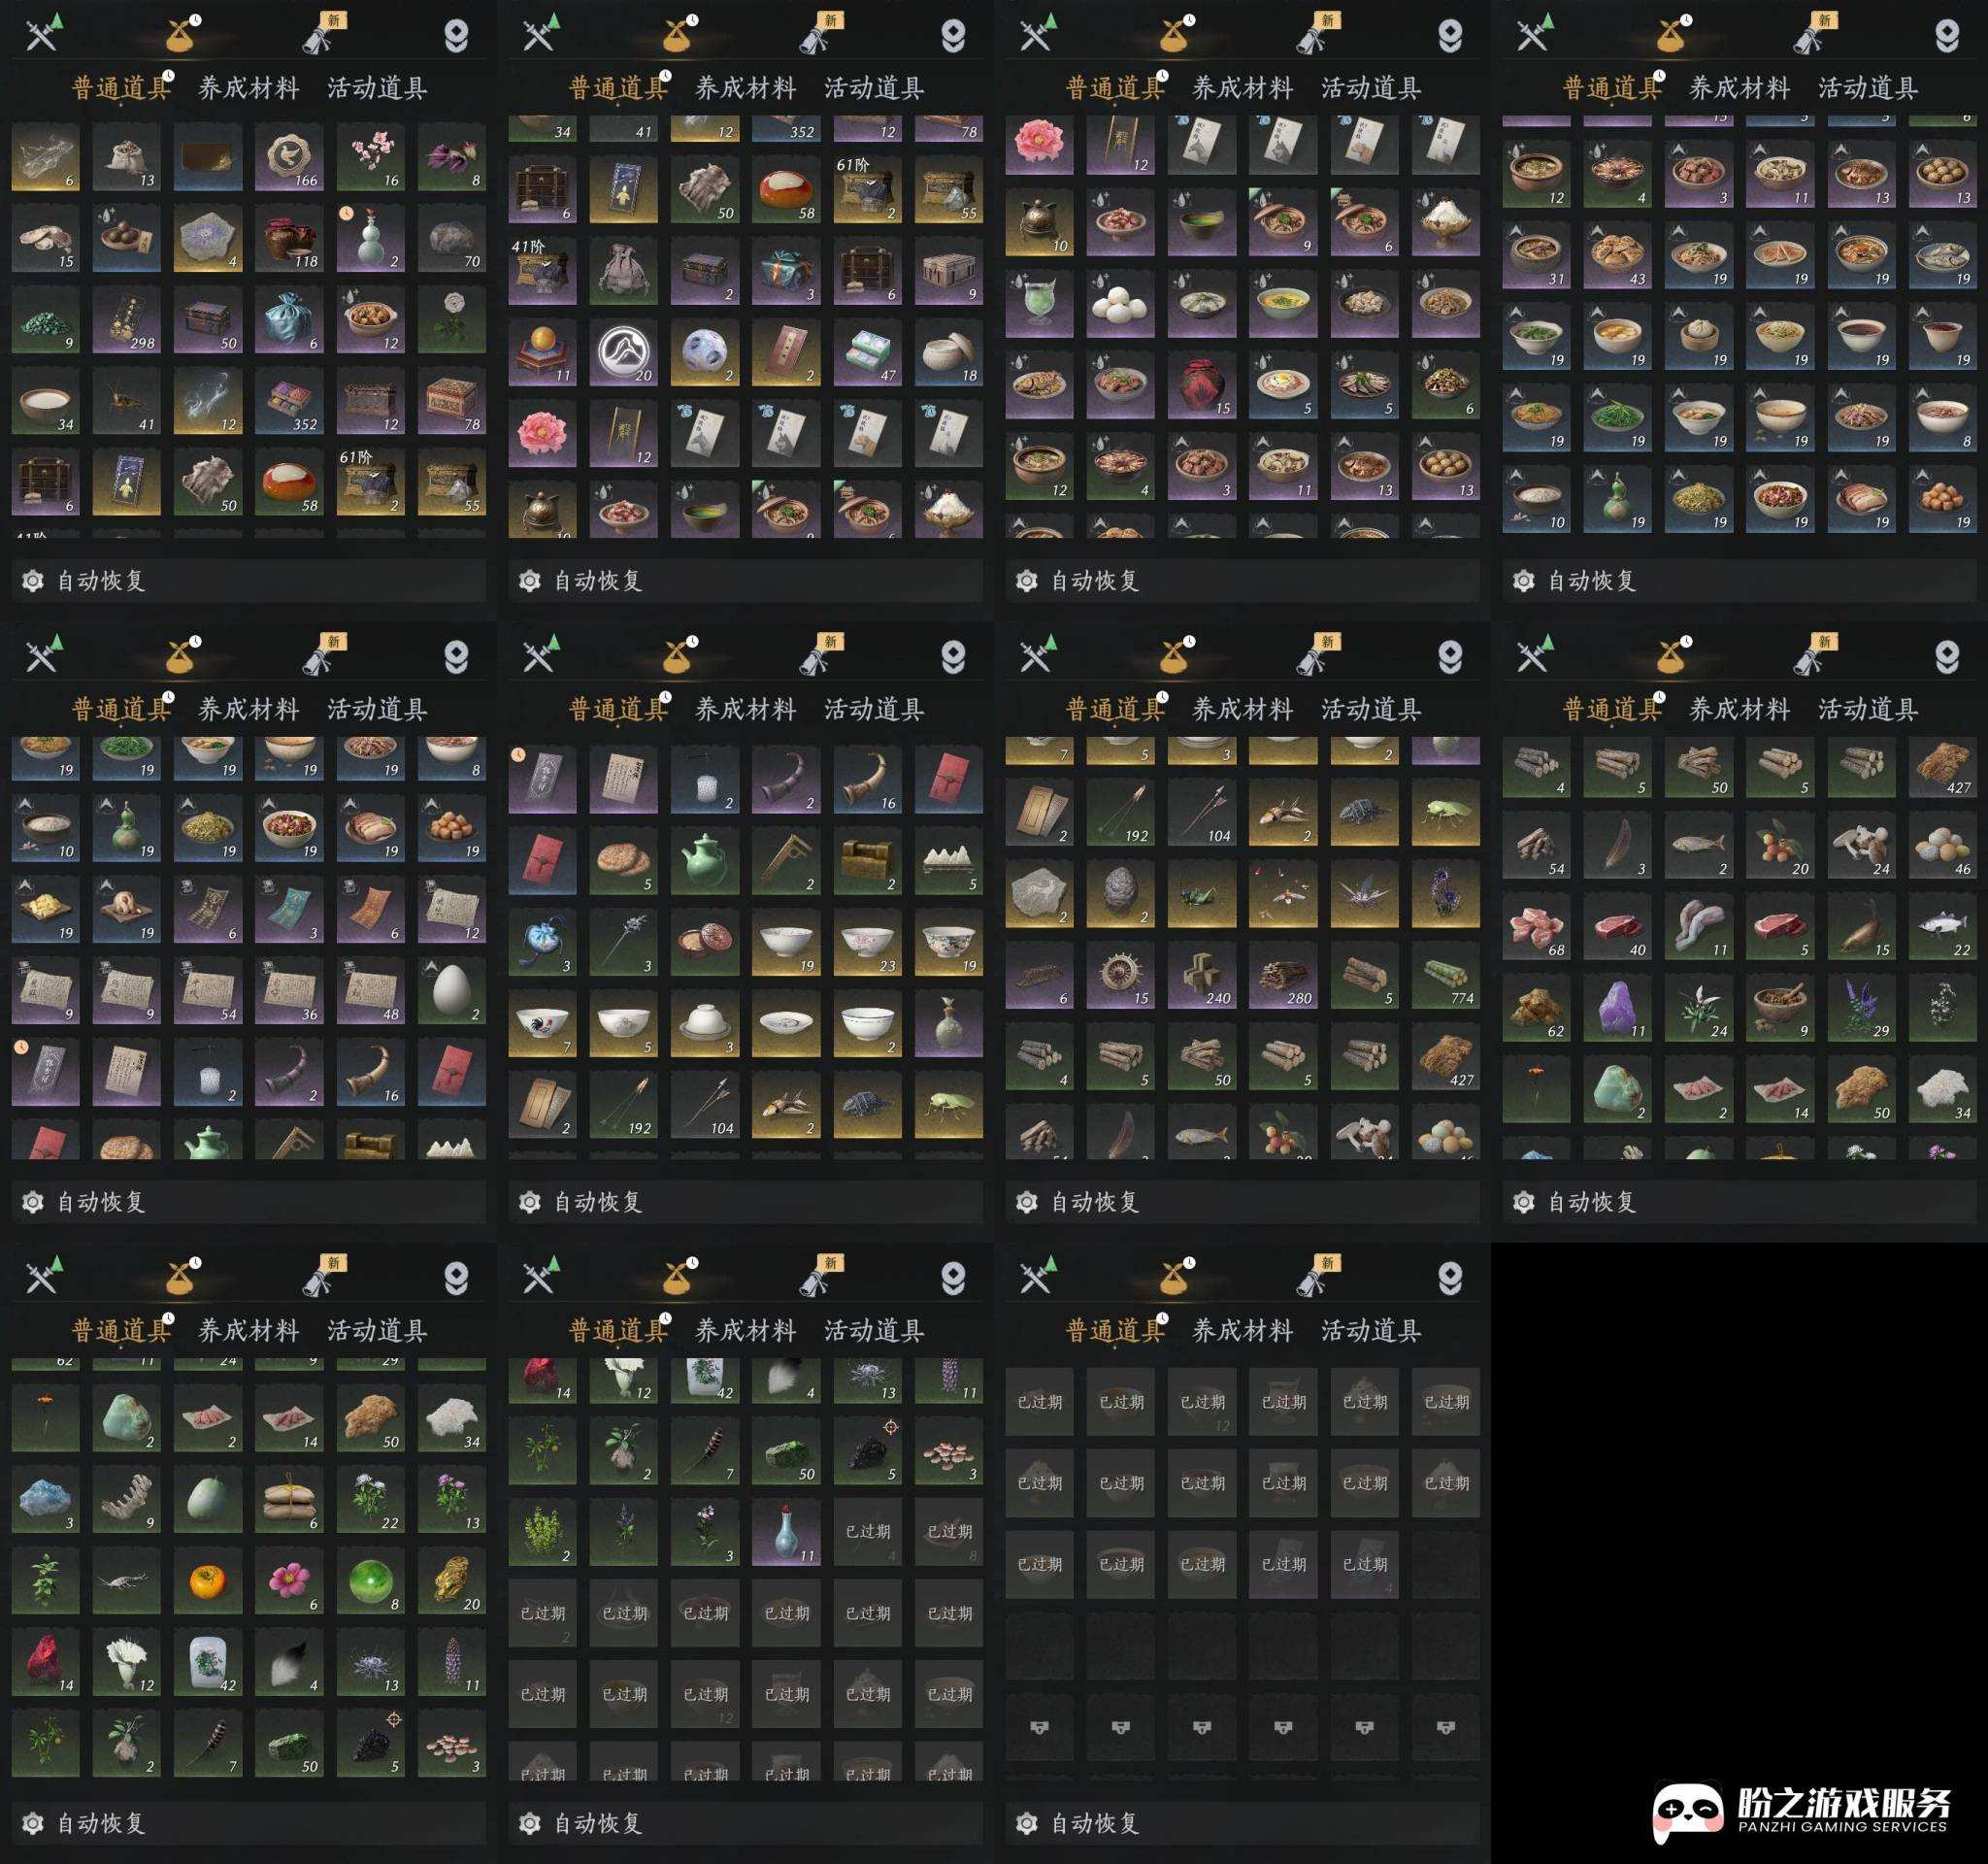Viewport: 1988px width, 1864px height.
Task: Expand the first locked slot arrow in bottom row
Action: [1039, 1727]
